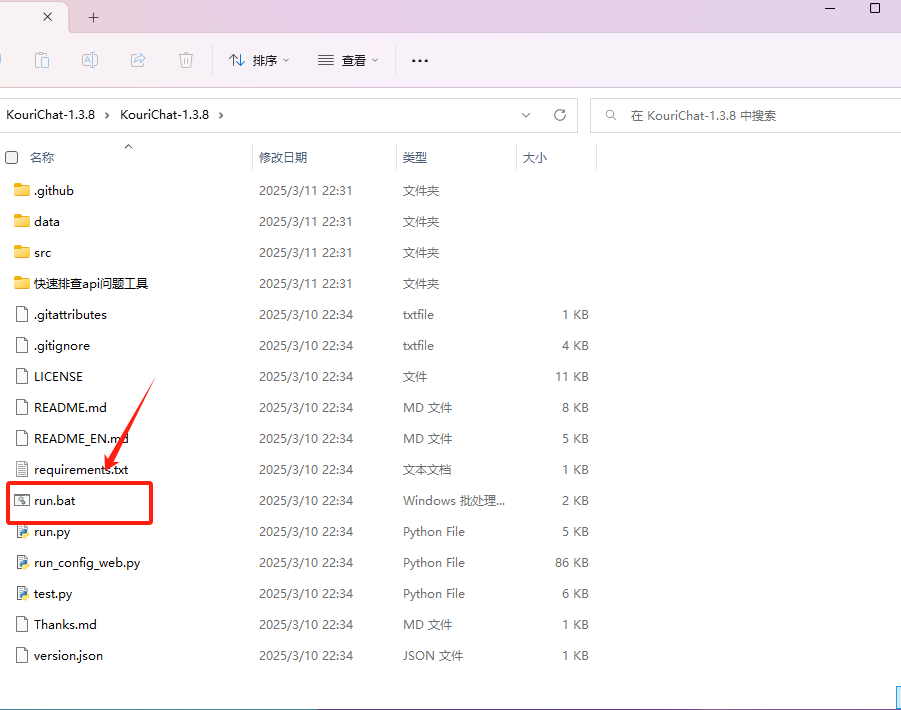Click the search magnifier in the search box

coord(611,115)
